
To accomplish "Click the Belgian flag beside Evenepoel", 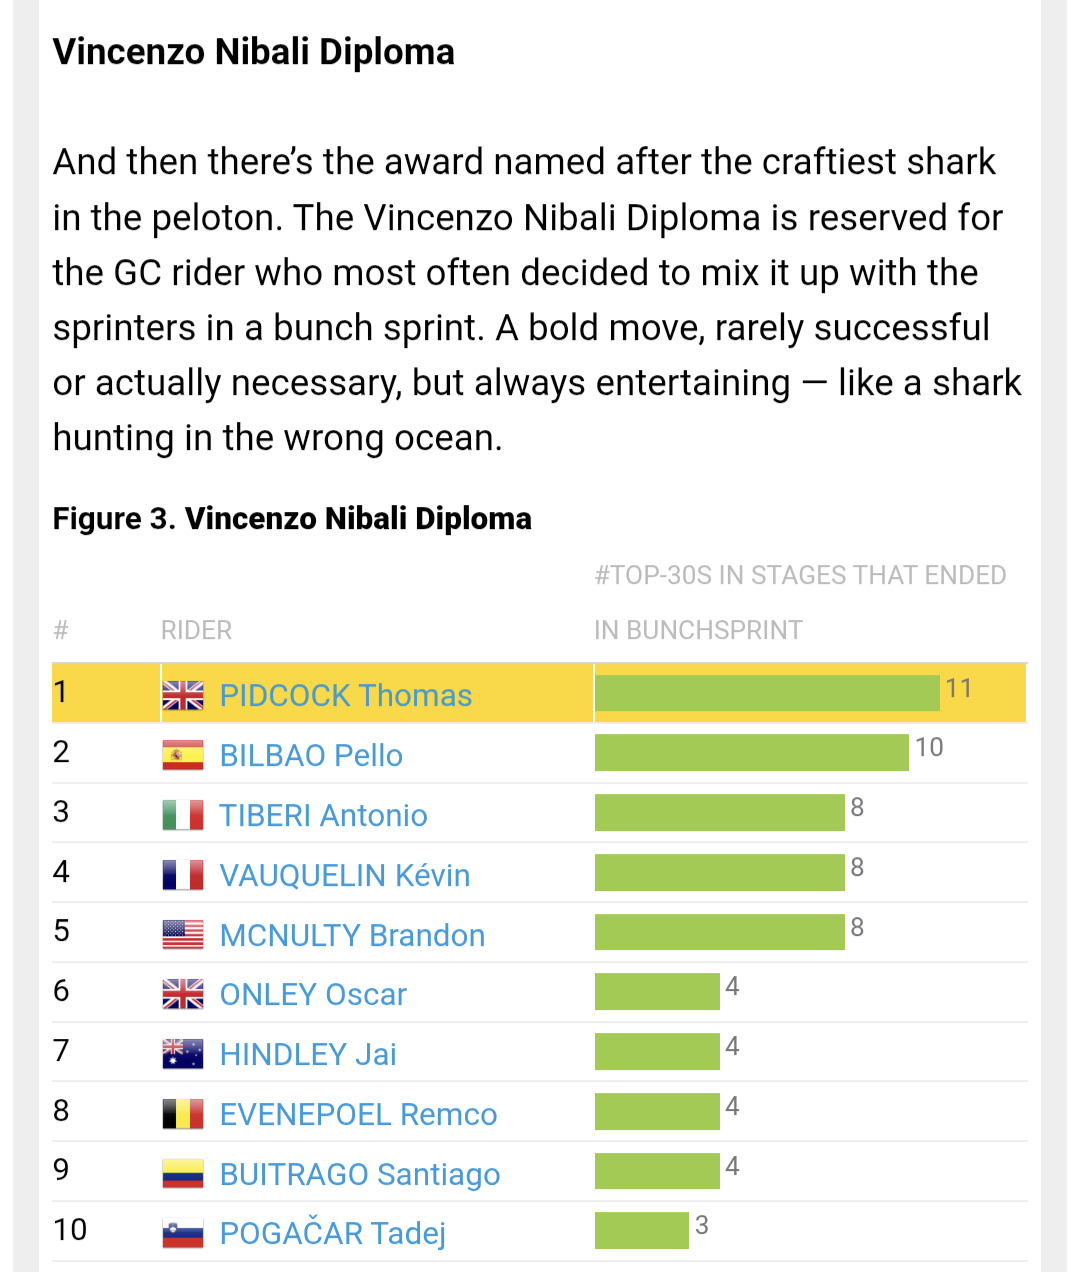I will tap(183, 1114).
